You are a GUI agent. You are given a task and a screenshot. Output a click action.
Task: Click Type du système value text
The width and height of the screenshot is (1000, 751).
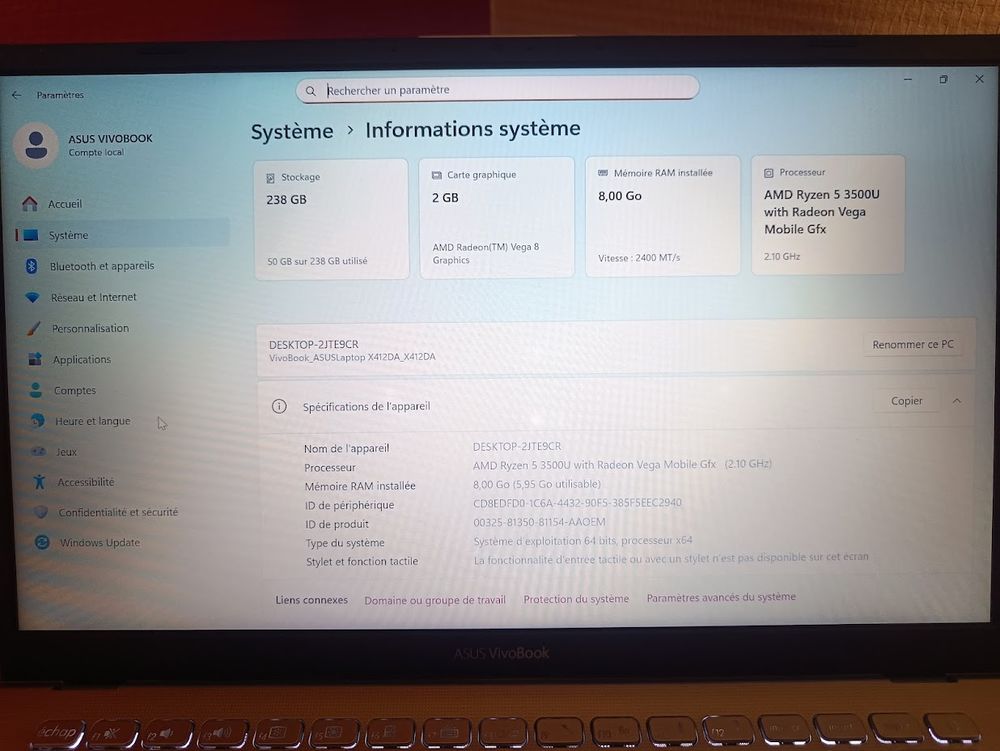click(x=583, y=541)
